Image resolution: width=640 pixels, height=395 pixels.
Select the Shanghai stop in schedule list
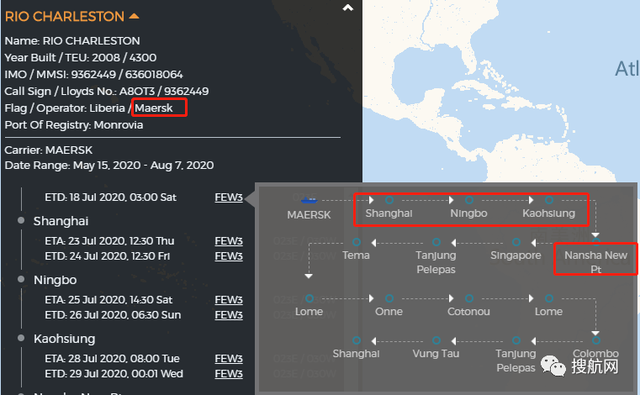pos(61,221)
